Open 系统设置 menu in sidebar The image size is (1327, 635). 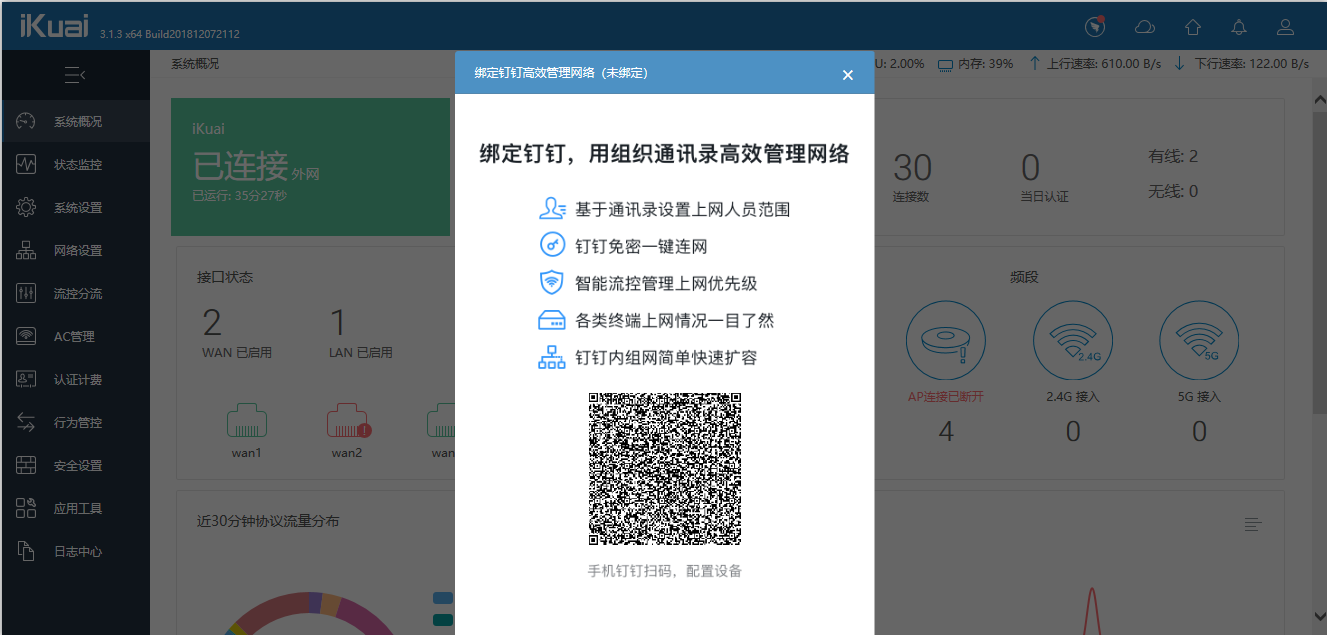click(x=76, y=207)
